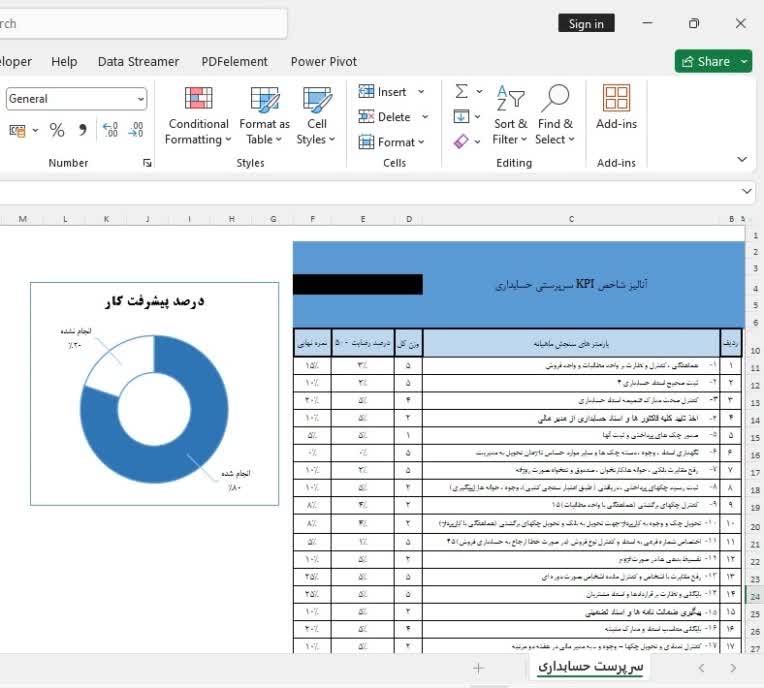Click the Clear eraser icon
The width and height of the screenshot is (764, 688).
pyautogui.click(x=461, y=141)
